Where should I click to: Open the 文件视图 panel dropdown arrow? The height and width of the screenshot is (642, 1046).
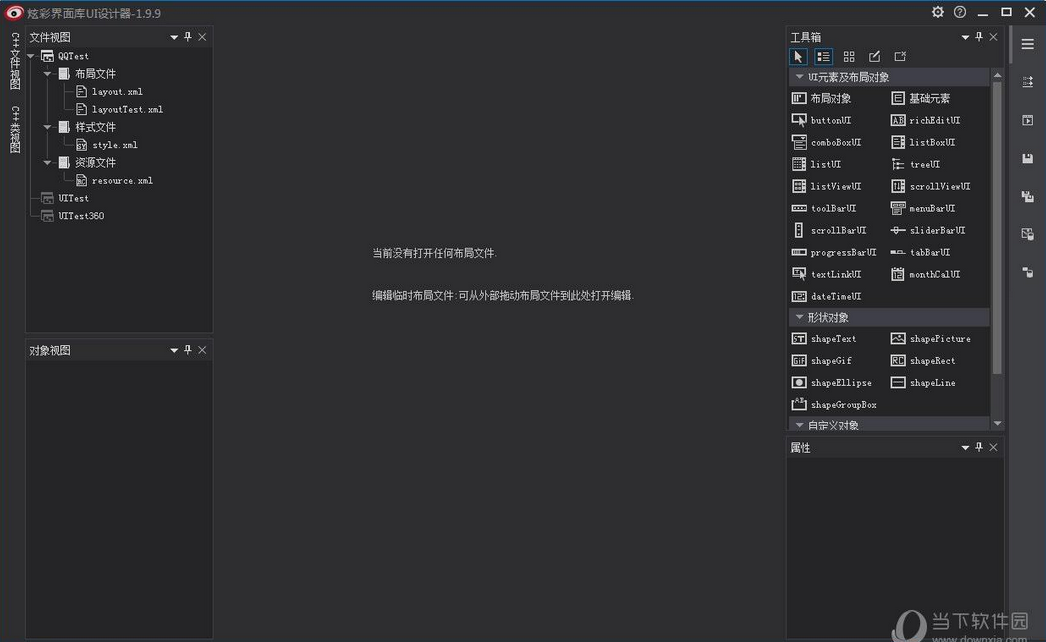point(173,37)
